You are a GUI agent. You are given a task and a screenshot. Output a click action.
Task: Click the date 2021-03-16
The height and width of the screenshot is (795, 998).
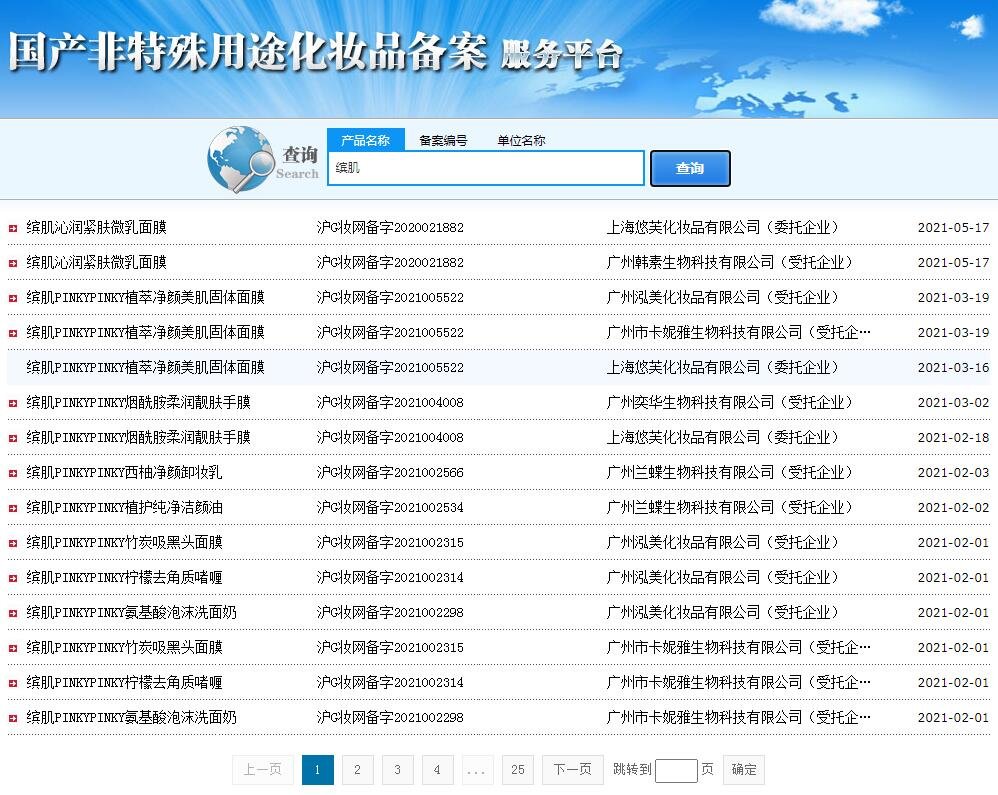[x=953, y=367]
